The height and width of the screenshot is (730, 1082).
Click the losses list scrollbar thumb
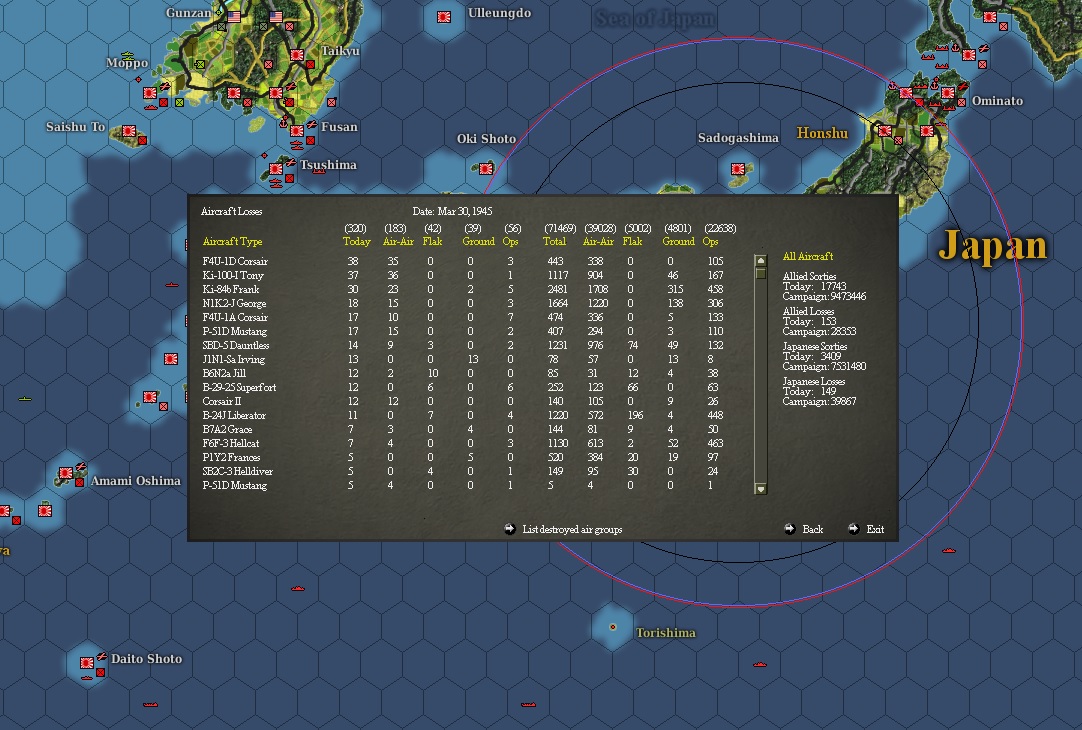point(760,273)
